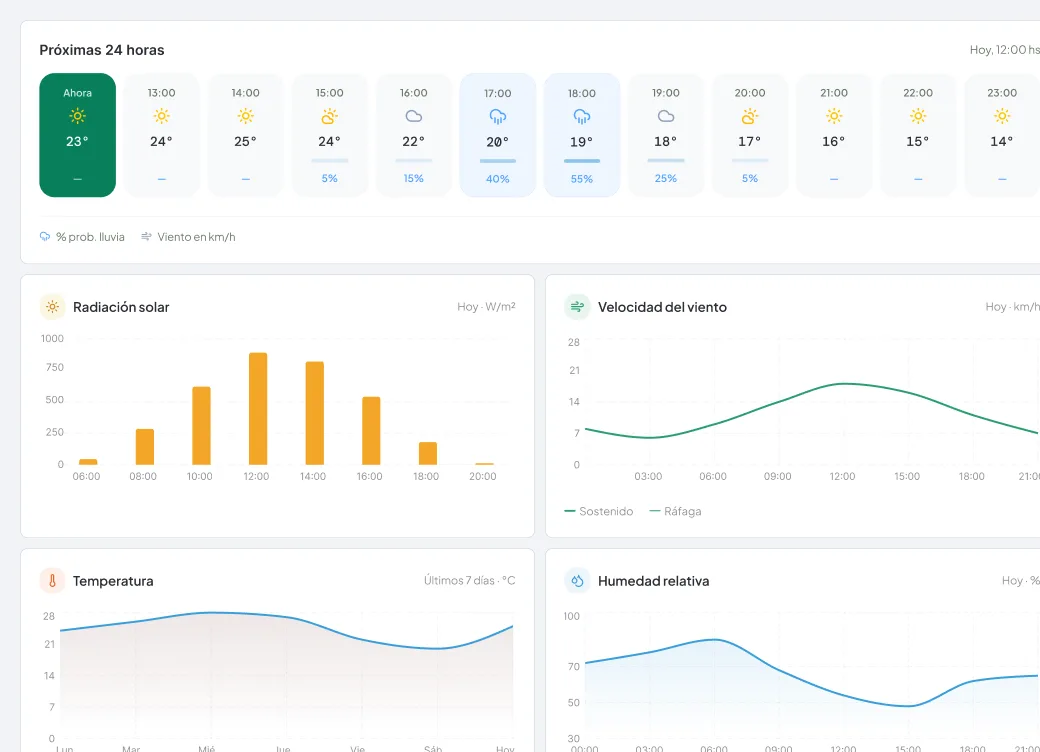Click the sun icon at 13:00
This screenshot has height=752, width=1040.
(x=161, y=116)
